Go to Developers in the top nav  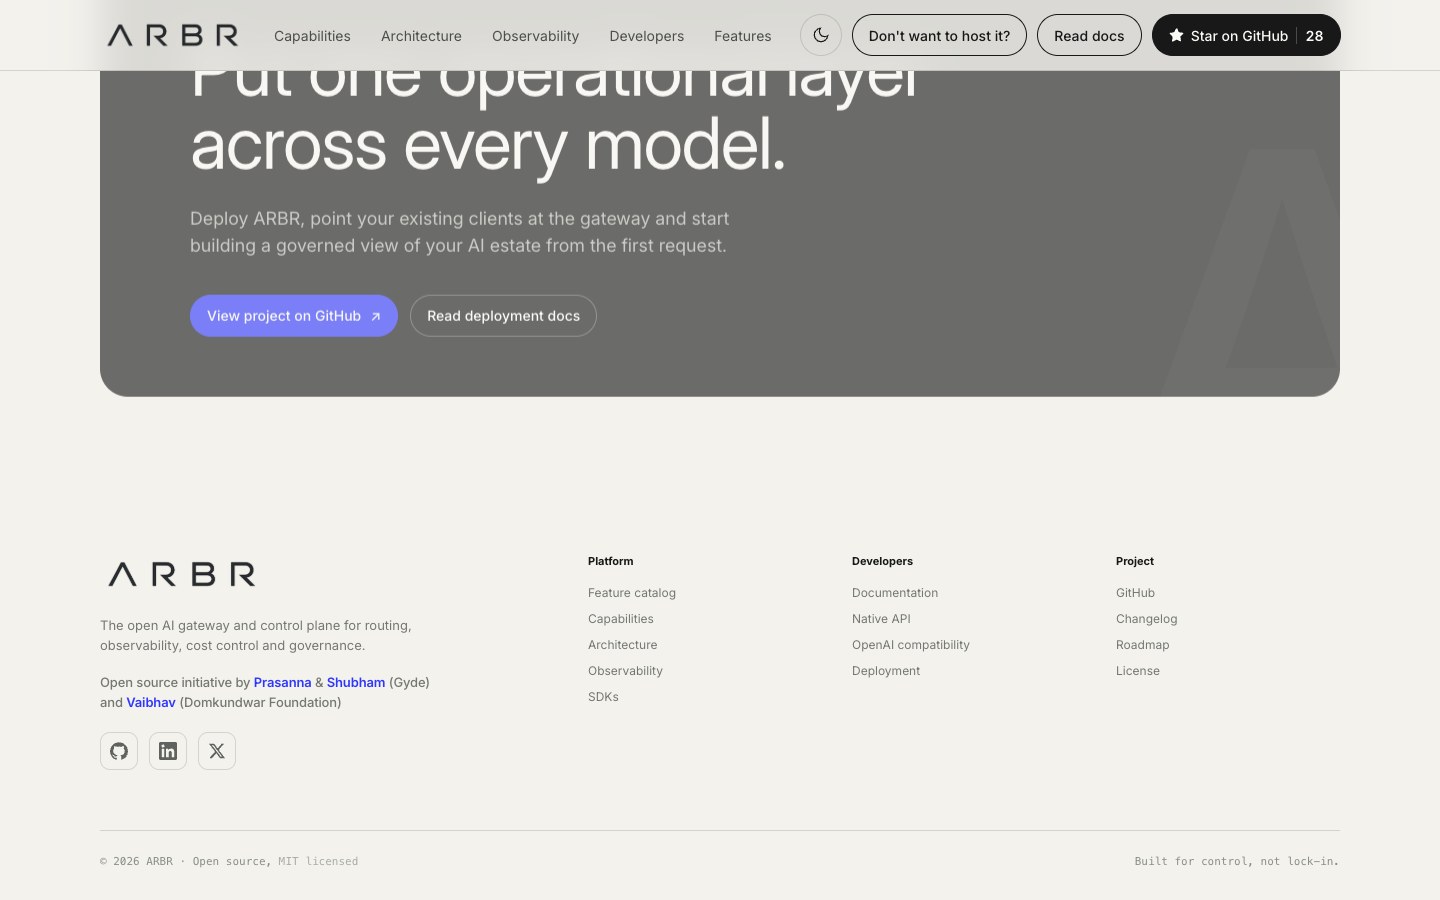pos(647,36)
